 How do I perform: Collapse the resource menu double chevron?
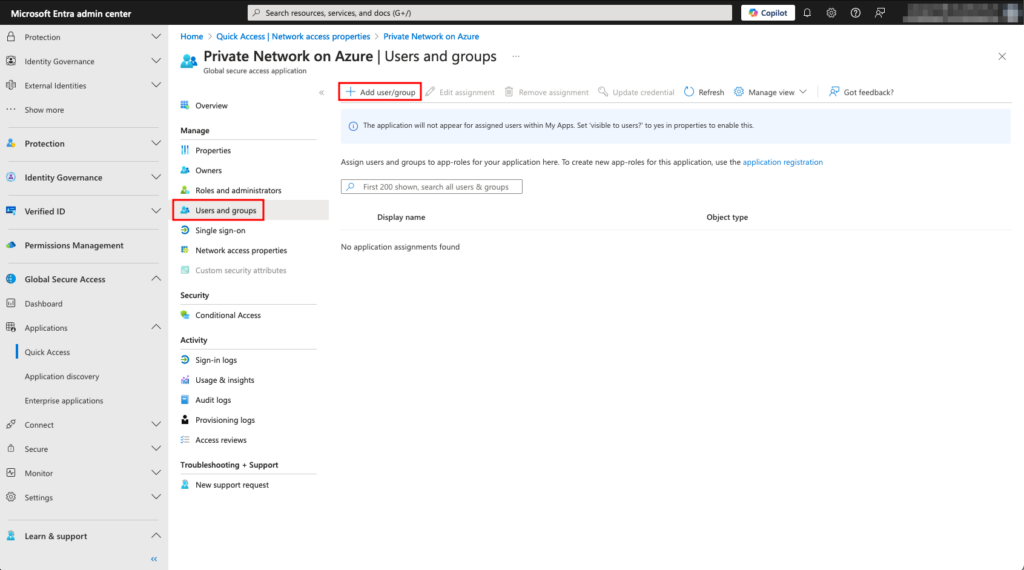pyautogui.click(x=321, y=93)
